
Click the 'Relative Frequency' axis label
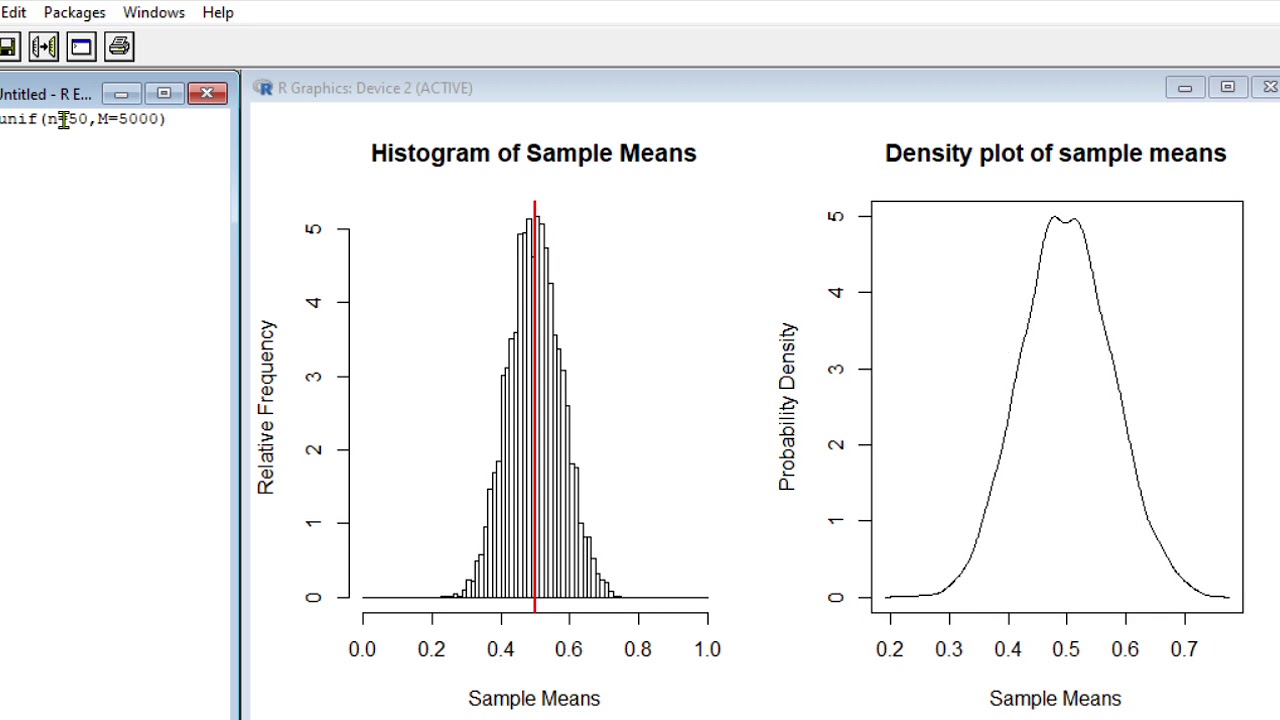pos(265,407)
